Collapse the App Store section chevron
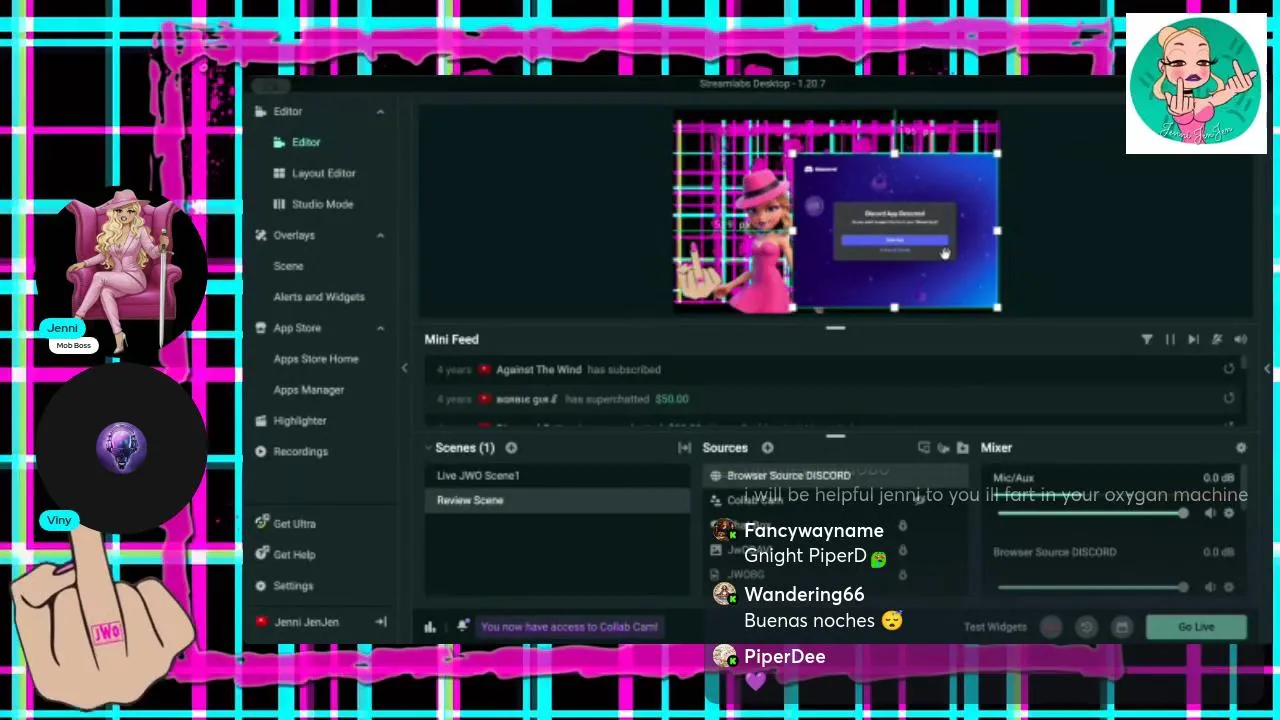This screenshot has height=720, width=1280. 380,328
